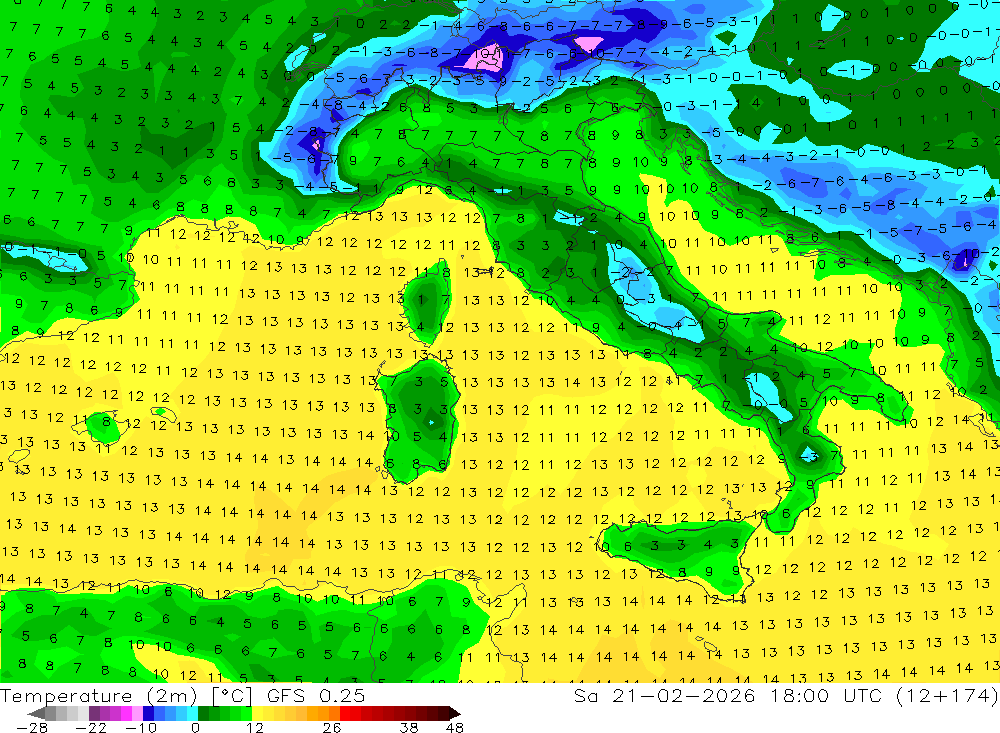
Task: Click the "38" legend scale label
Action: pyautogui.click(x=409, y=727)
